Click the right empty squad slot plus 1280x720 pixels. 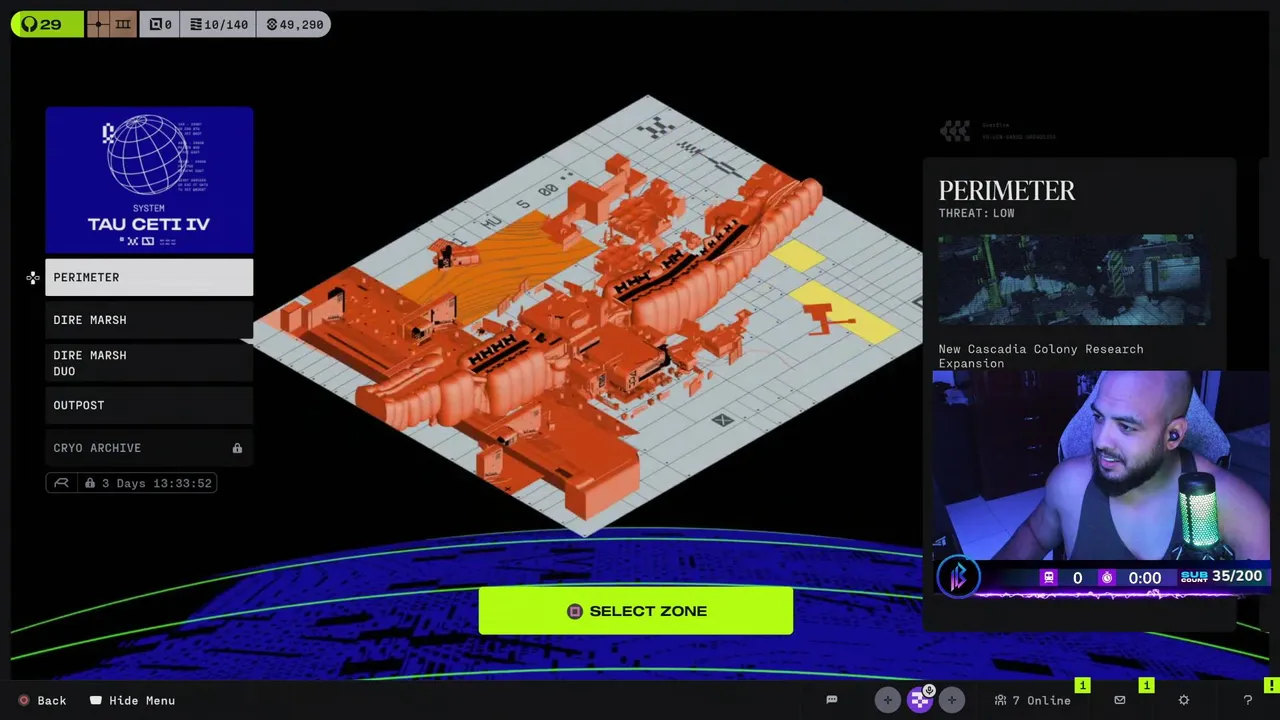coord(951,700)
